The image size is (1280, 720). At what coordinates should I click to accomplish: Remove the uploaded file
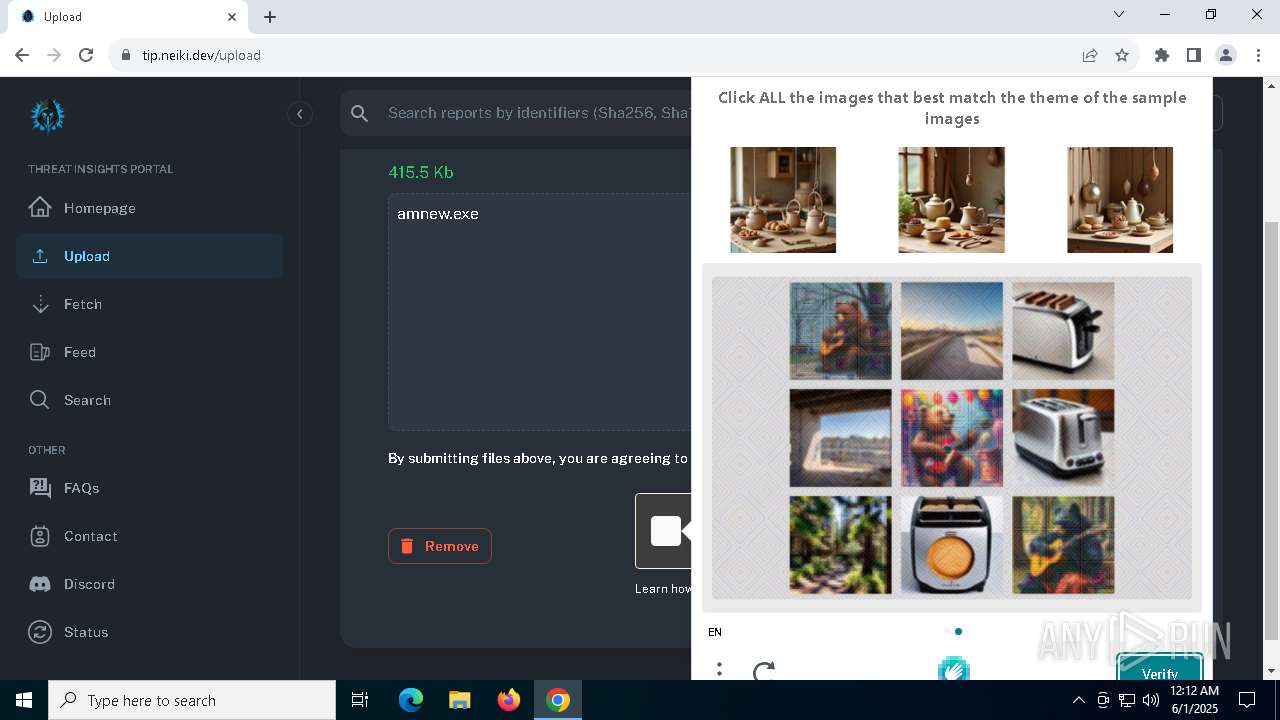coord(440,546)
